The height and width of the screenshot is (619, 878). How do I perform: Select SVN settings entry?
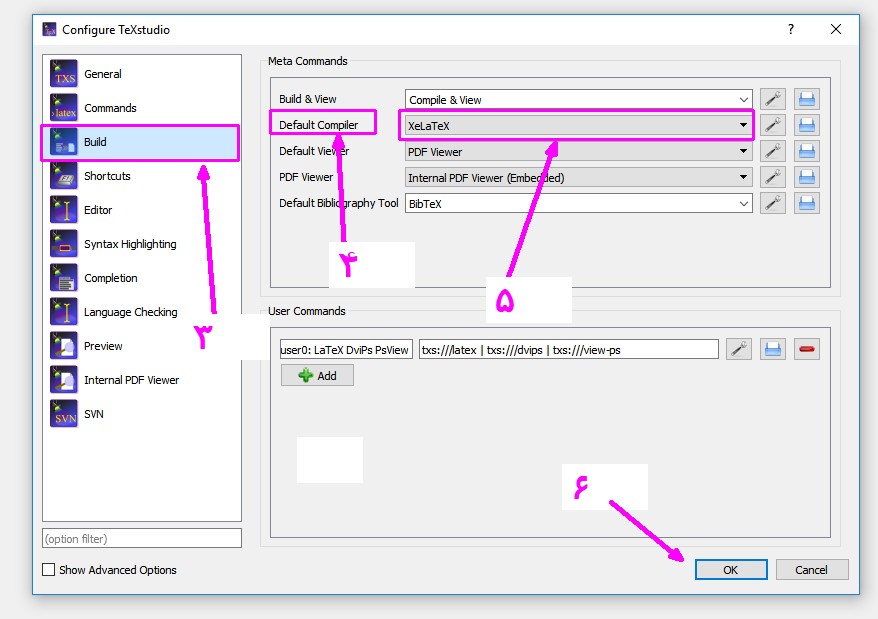[x=142, y=414]
